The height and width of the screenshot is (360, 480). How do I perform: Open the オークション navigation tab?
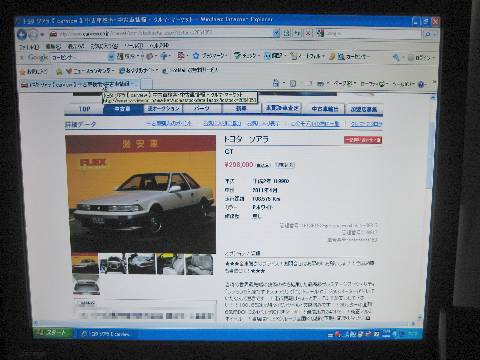[x=163, y=108]
